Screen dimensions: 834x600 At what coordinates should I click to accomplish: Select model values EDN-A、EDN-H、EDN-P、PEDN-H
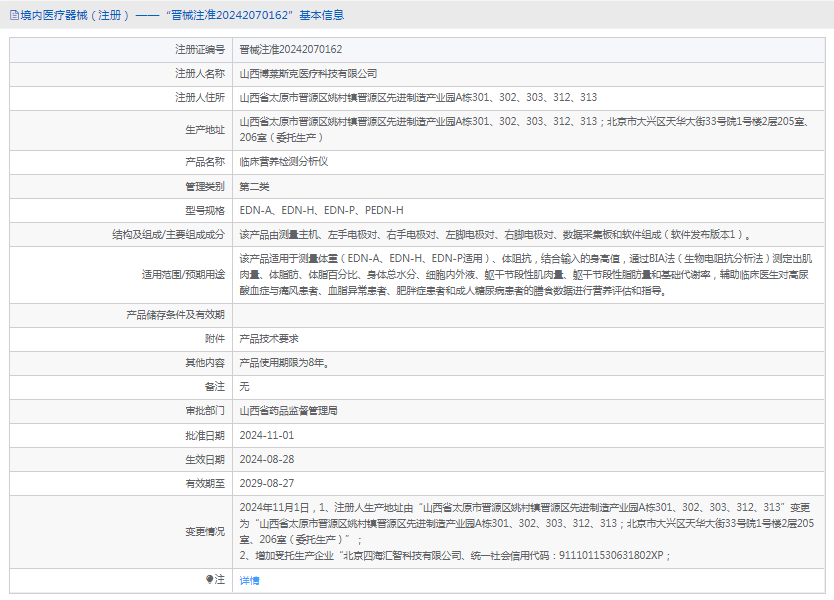(x=321, y=211)
